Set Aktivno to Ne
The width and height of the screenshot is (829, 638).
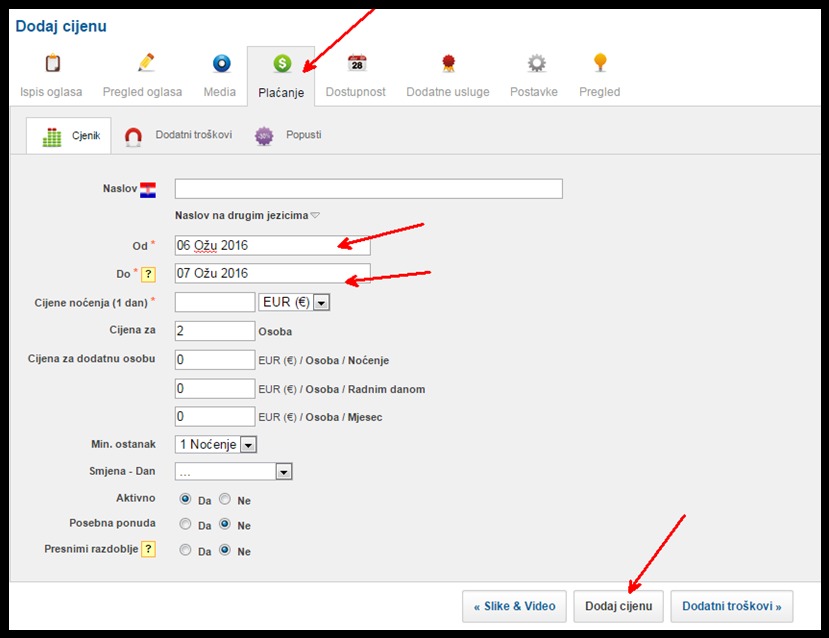point(225,498)
